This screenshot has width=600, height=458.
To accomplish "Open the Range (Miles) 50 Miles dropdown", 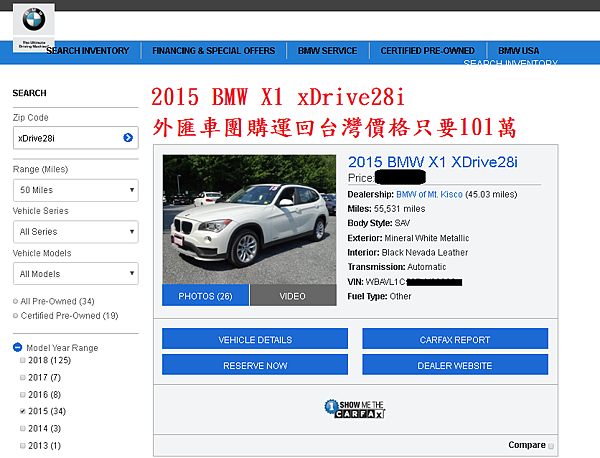I will pos(76,190).
